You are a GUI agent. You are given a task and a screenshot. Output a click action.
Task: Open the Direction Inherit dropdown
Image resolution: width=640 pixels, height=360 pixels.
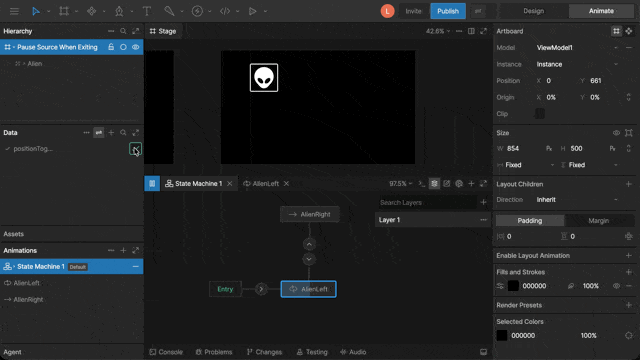click(577, 200)
